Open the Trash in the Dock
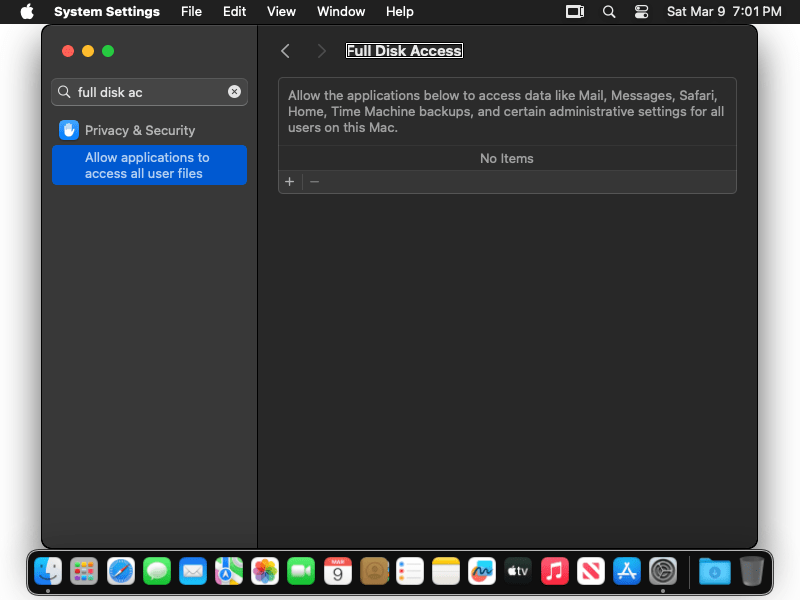800x600 pixels. pos(751,571)
